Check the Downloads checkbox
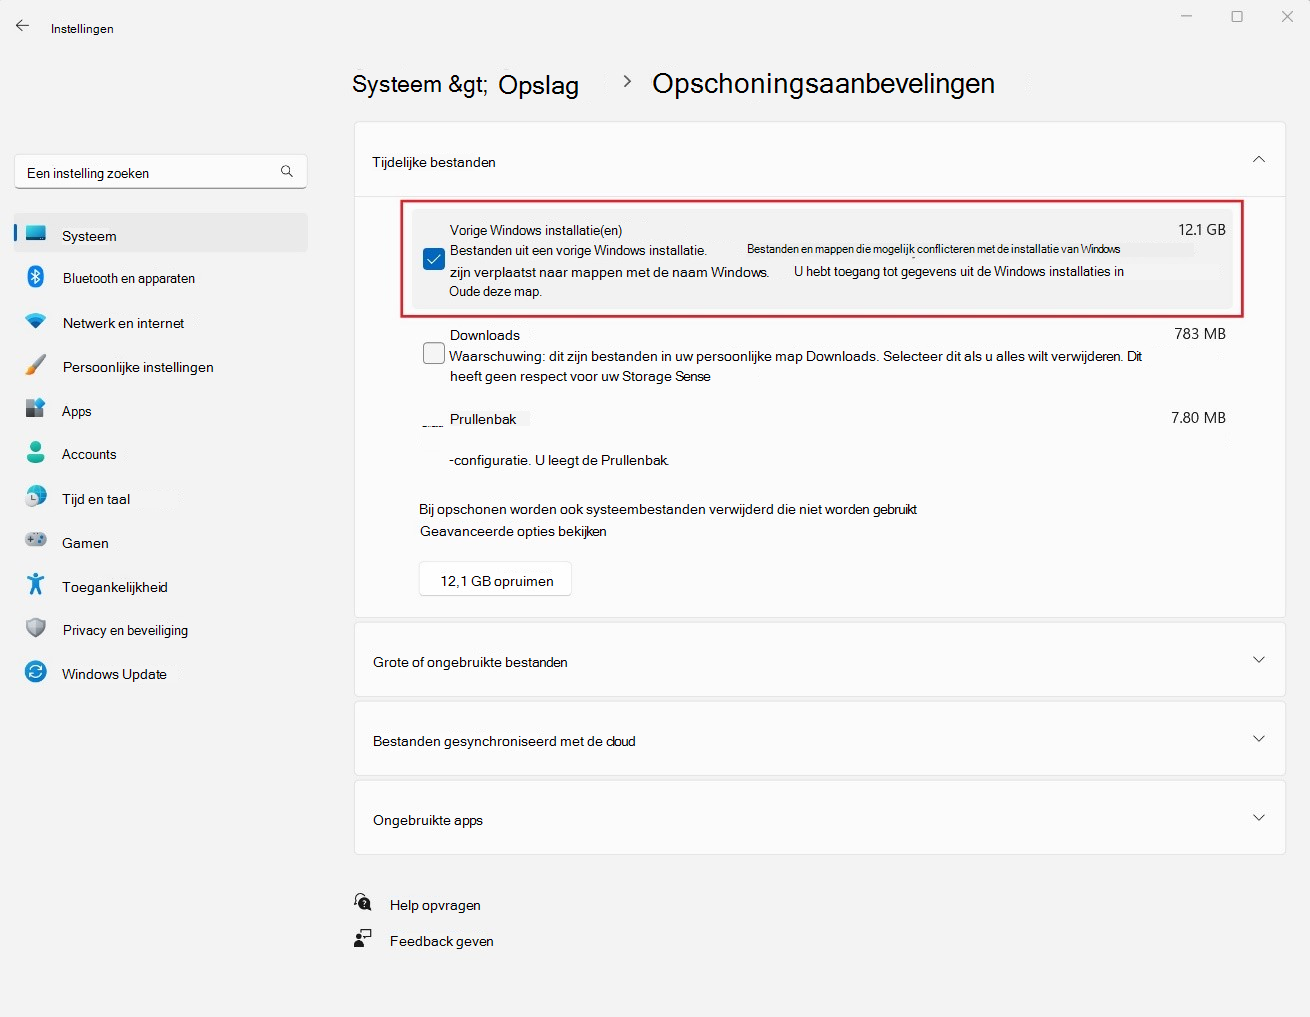The width and height of the screenshot is (1310, 1017). point(434,353)
